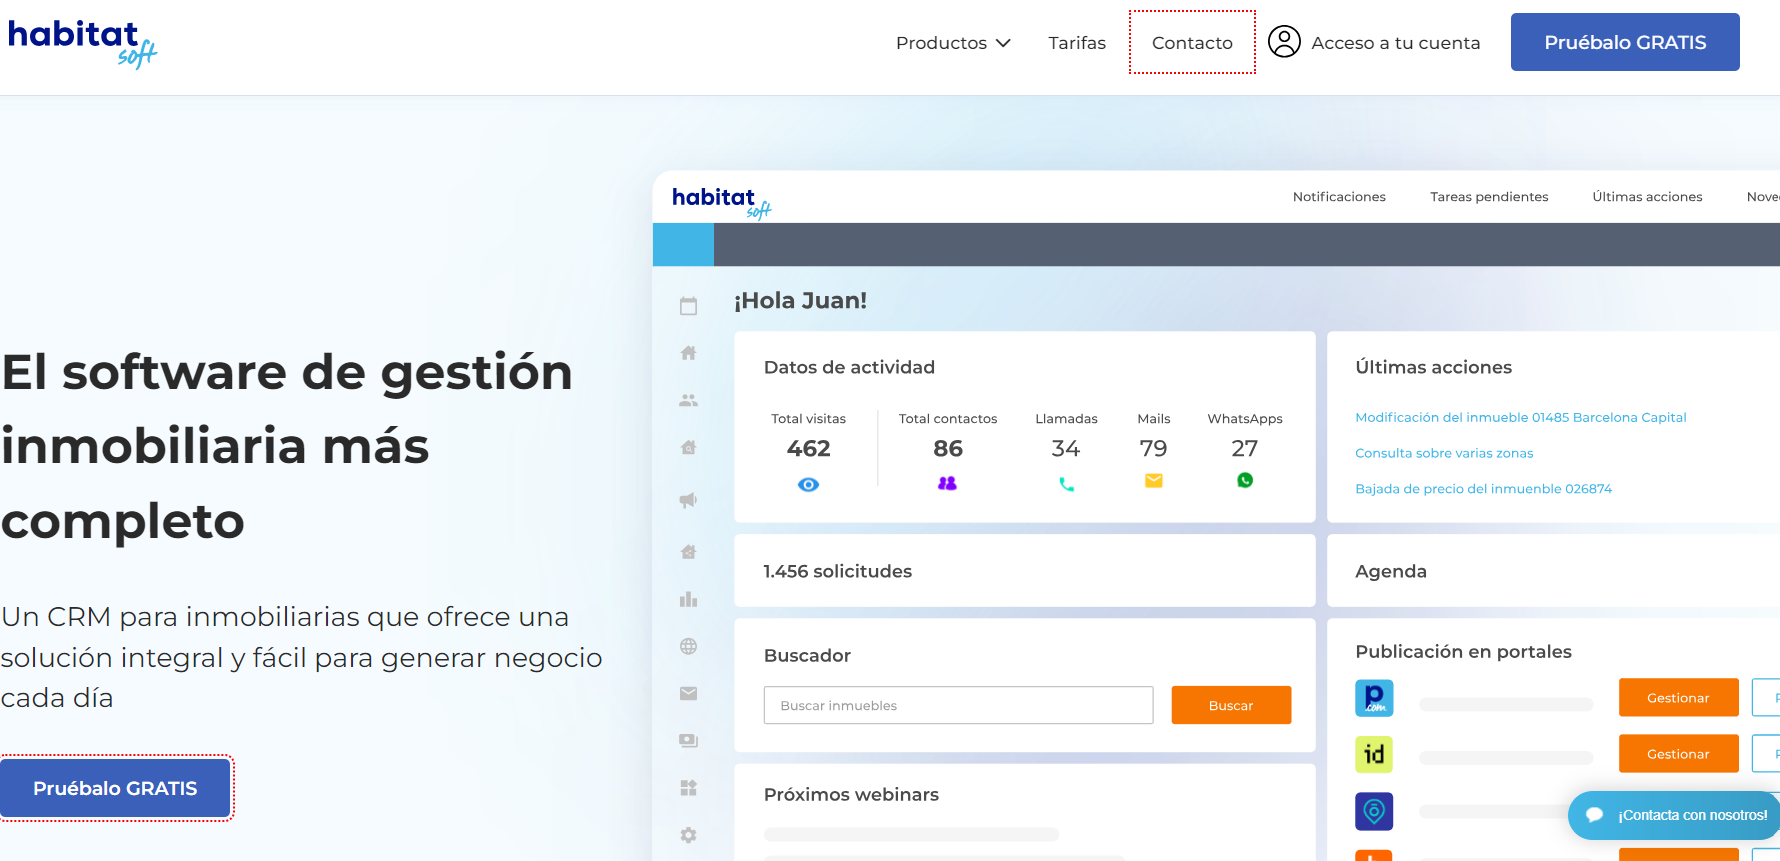
Task: Click the Agenda card heading
Action: (1390, 571)
